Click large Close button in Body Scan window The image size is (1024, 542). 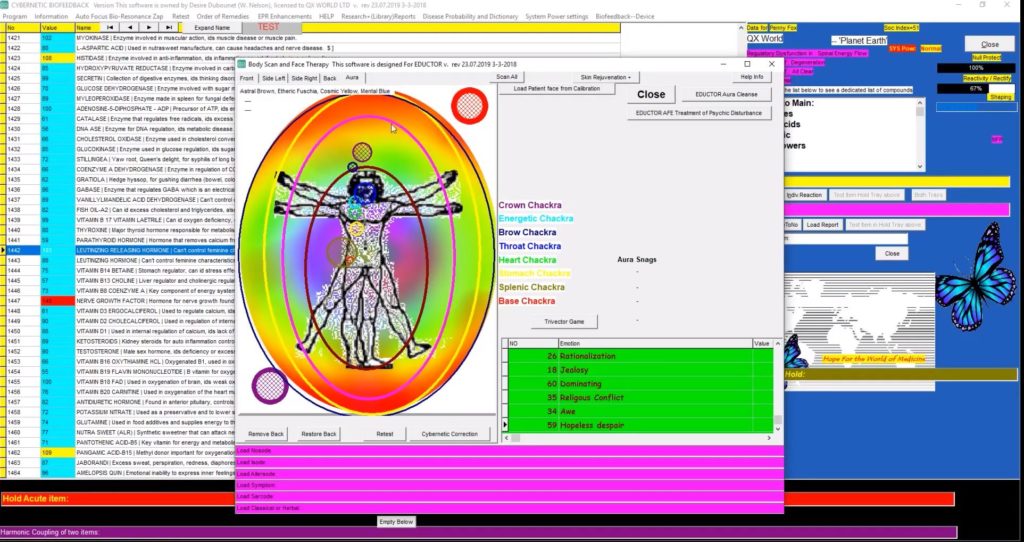click(651, 94)
